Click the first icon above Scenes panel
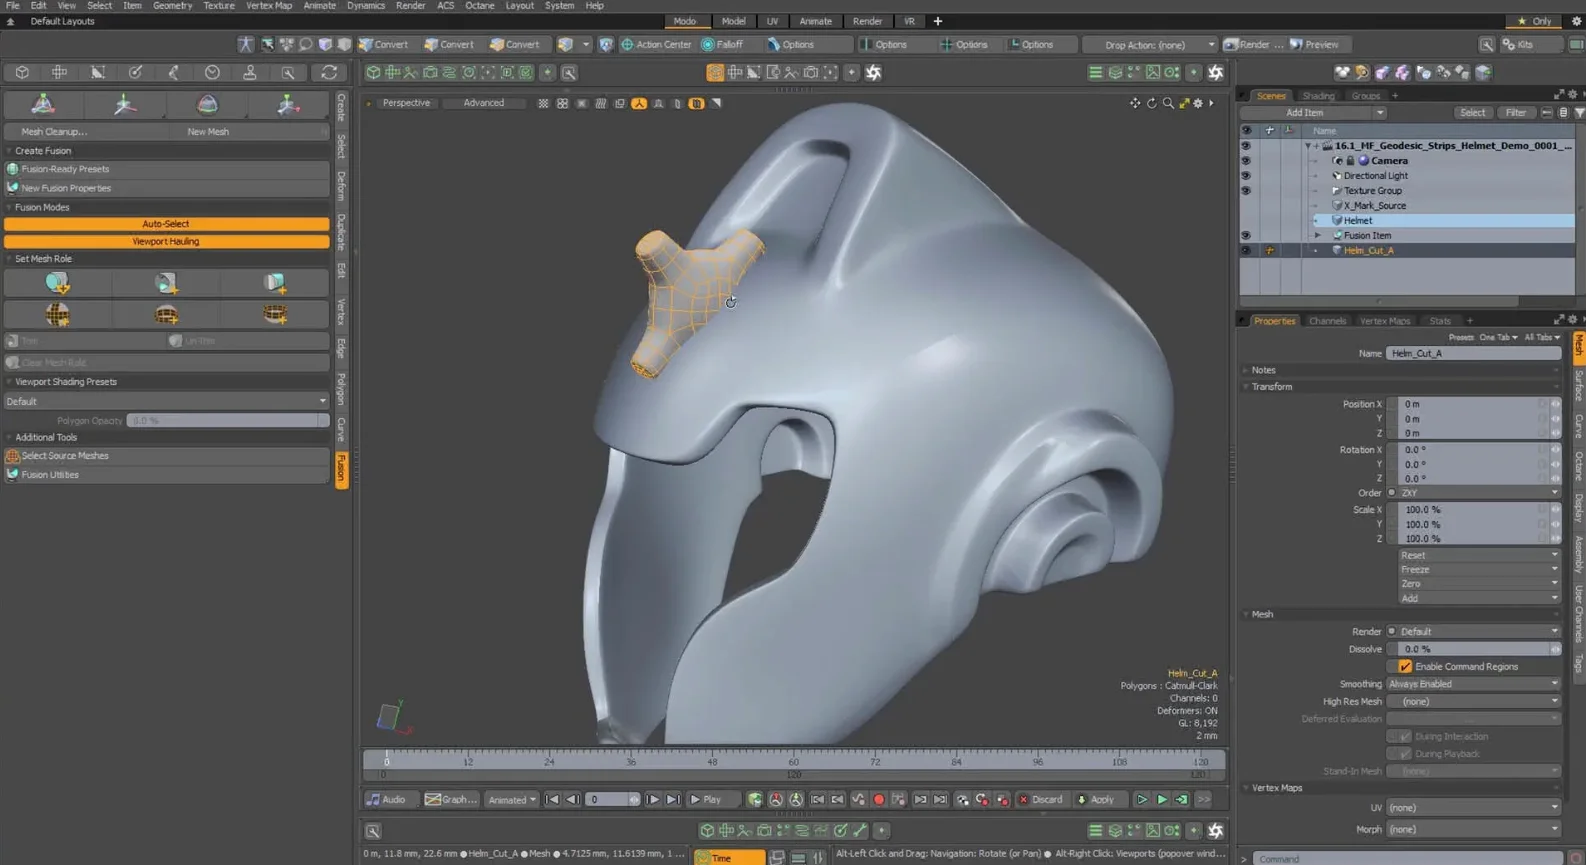The height and width of the screenshot is (865, 1586). click(x=1342, y=72)
